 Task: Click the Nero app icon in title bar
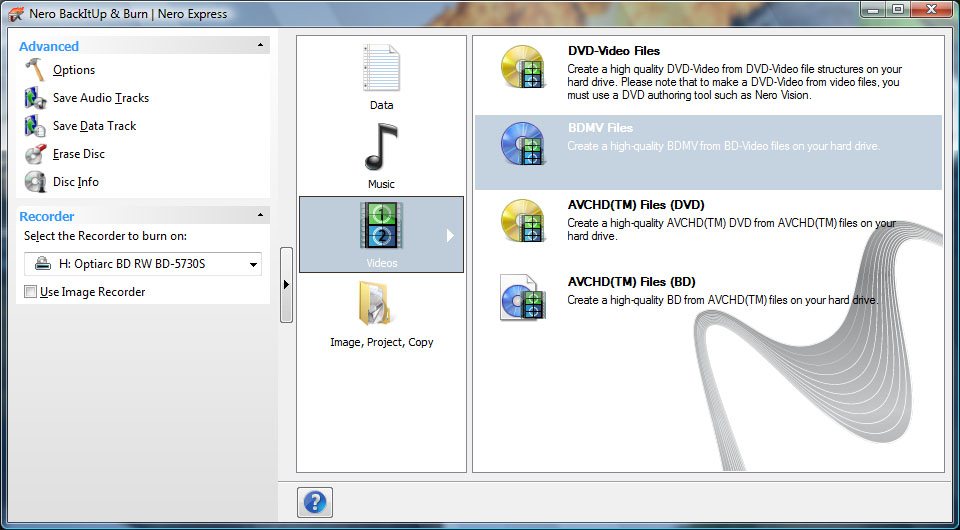[x=17, y=13]
